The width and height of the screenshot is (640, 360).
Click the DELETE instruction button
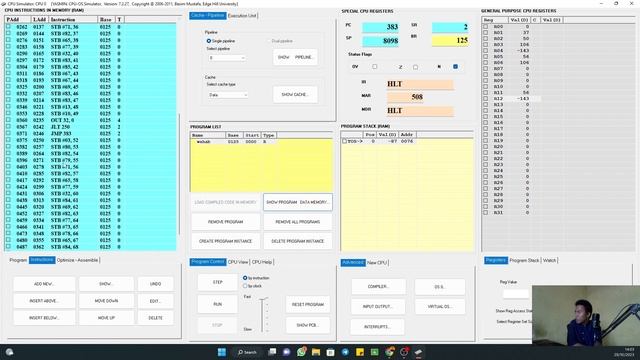pyautogui.click(x=155, y=318)
